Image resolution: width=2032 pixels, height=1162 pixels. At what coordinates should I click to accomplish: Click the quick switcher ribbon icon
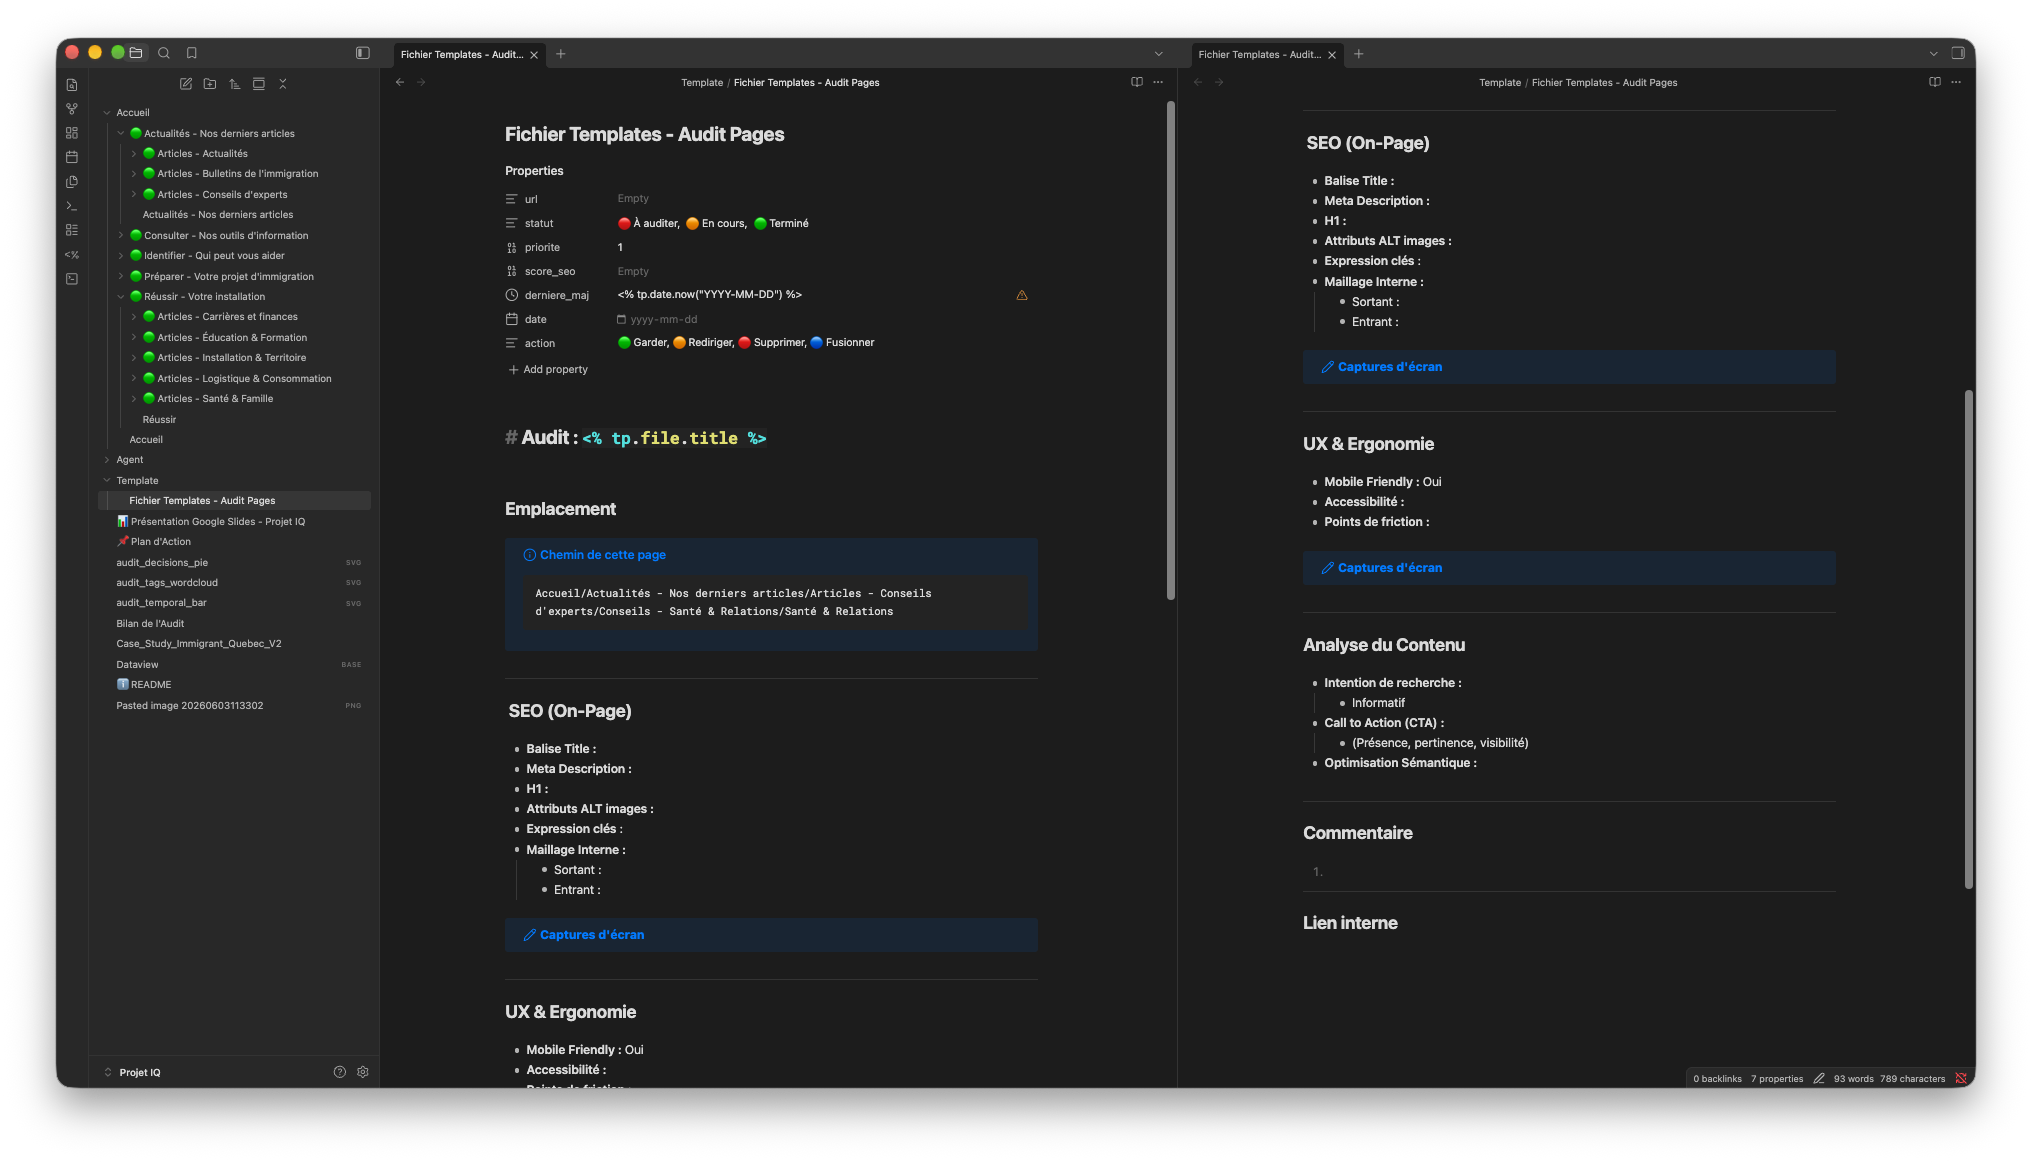(x=72, y=85)
